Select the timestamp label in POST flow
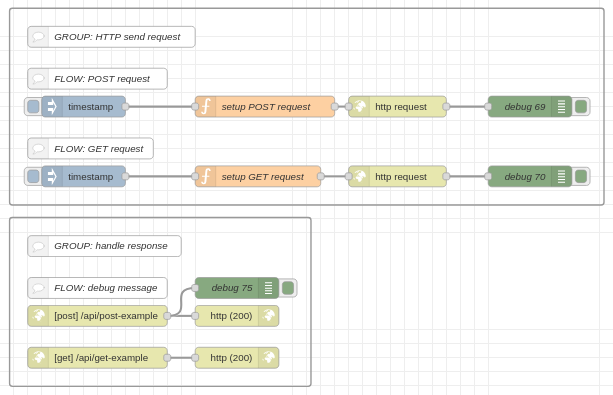 [91, 107]
